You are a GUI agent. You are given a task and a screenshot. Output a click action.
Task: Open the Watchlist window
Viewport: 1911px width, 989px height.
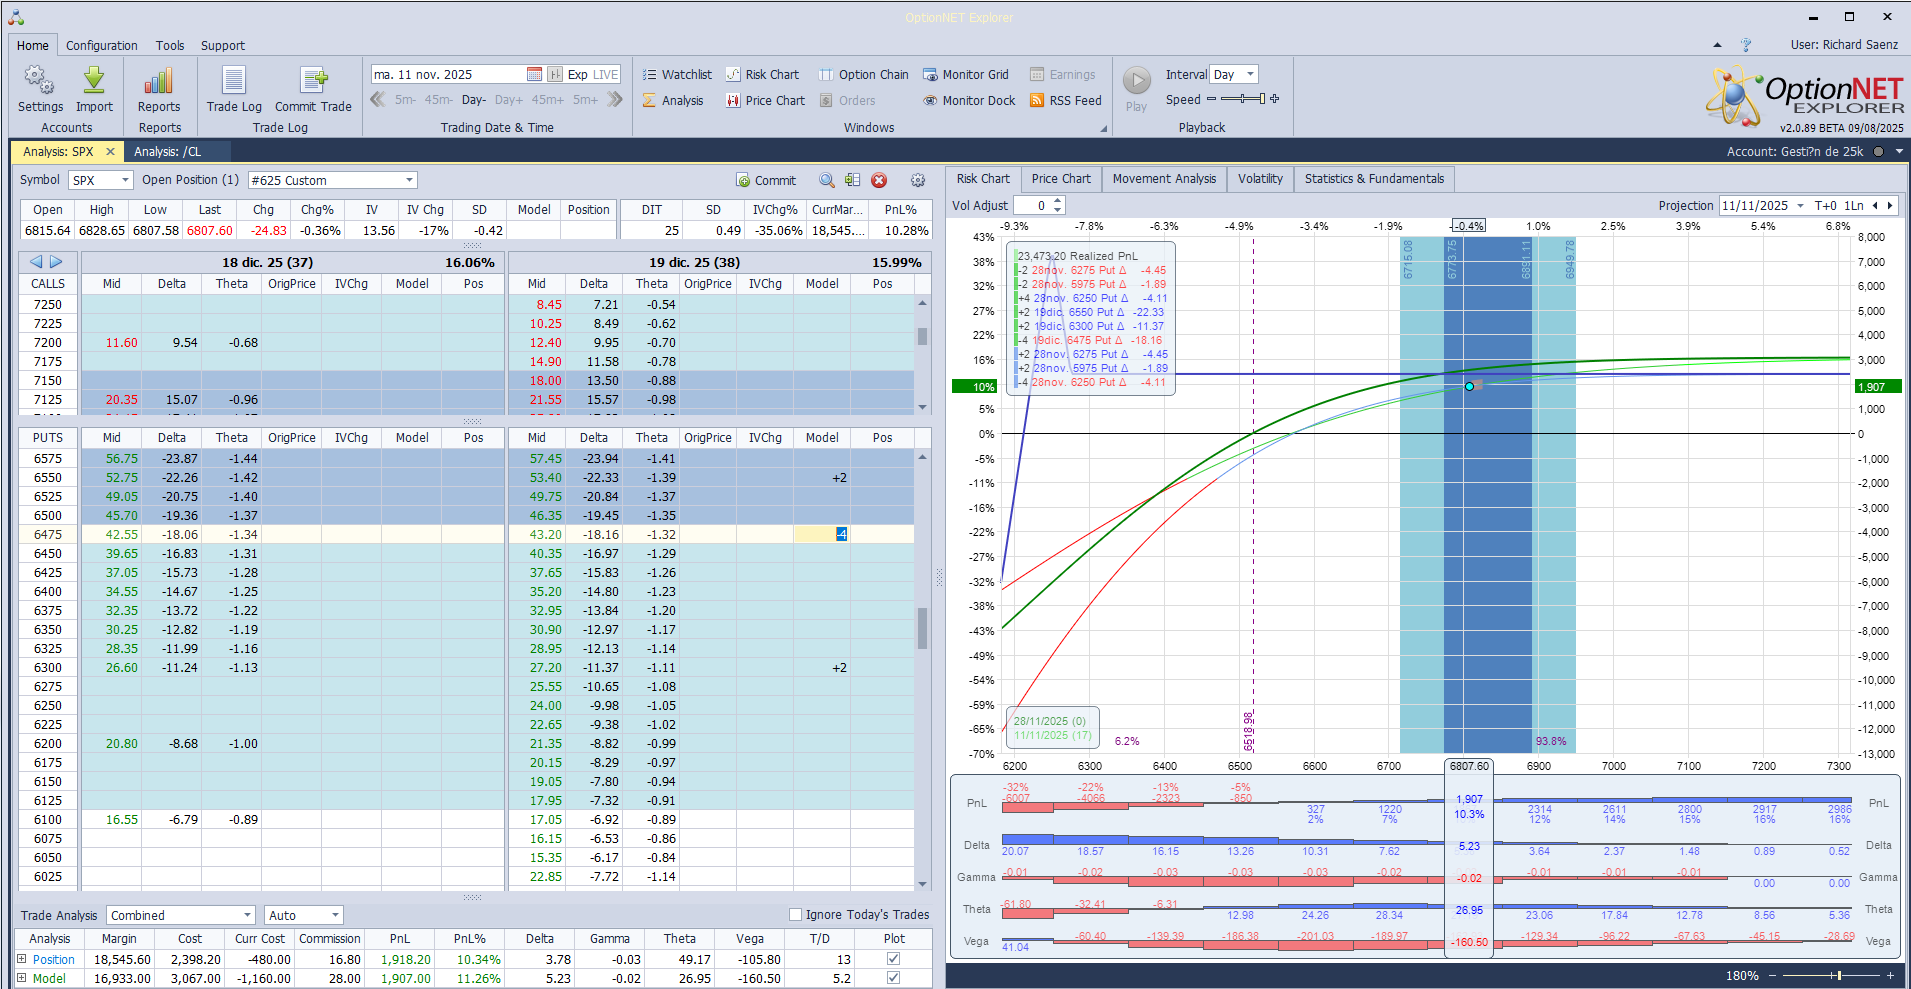click(677, 75)
